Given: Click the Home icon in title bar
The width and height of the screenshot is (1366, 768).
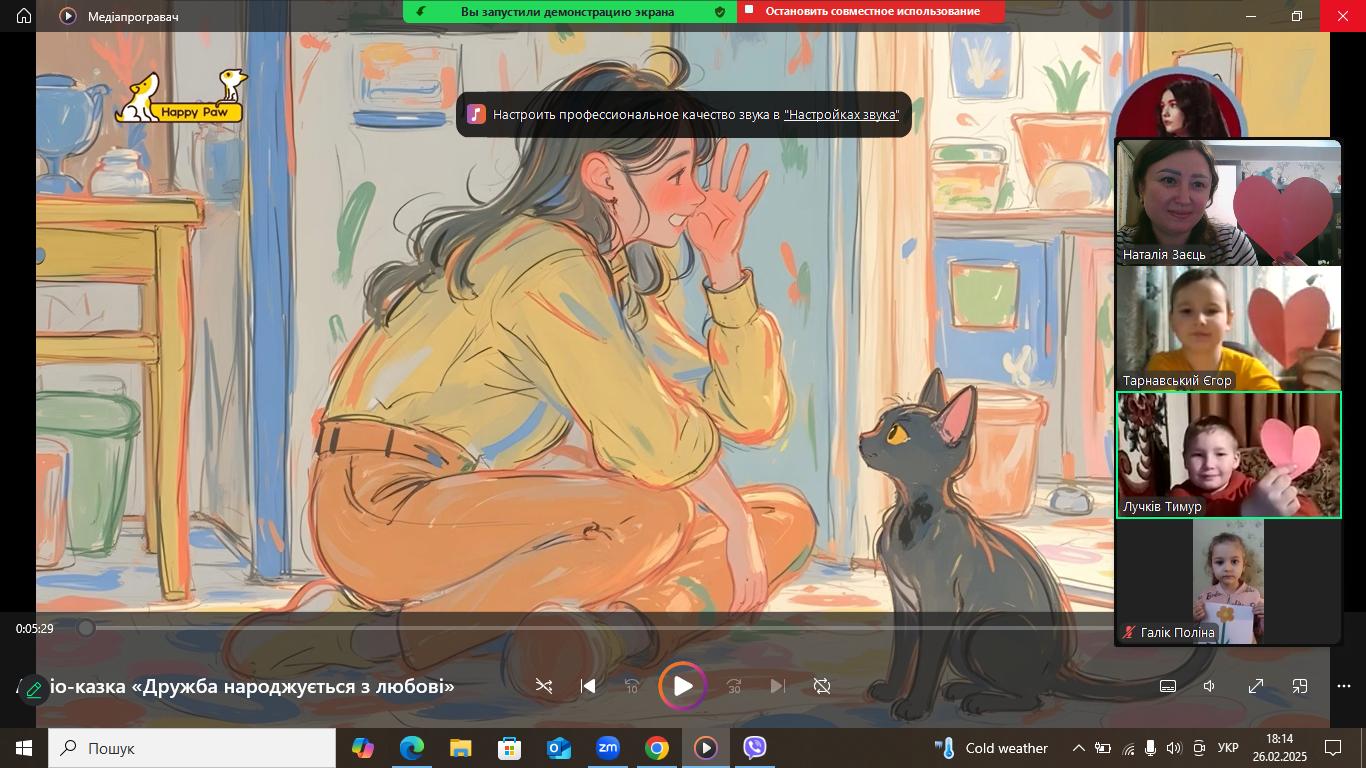Looking at the screenshot, I should coord(24,16).
